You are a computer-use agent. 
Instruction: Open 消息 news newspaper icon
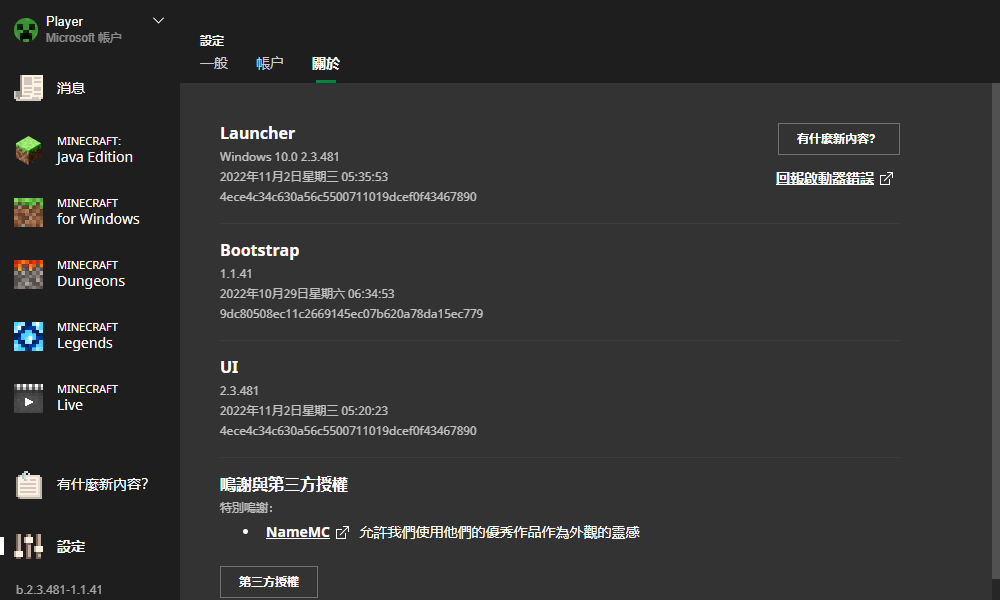[29, 88]
